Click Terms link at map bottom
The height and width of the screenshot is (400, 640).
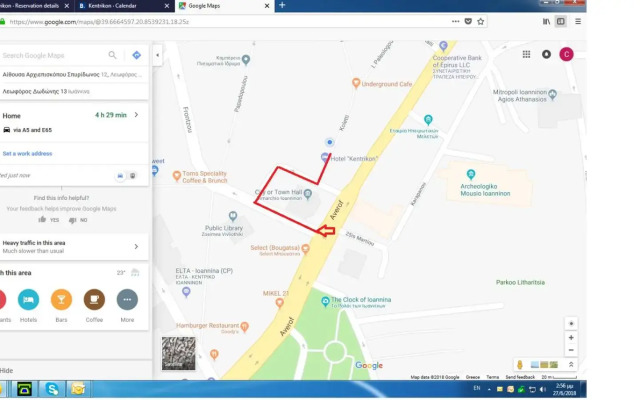(x=492, y=377)
